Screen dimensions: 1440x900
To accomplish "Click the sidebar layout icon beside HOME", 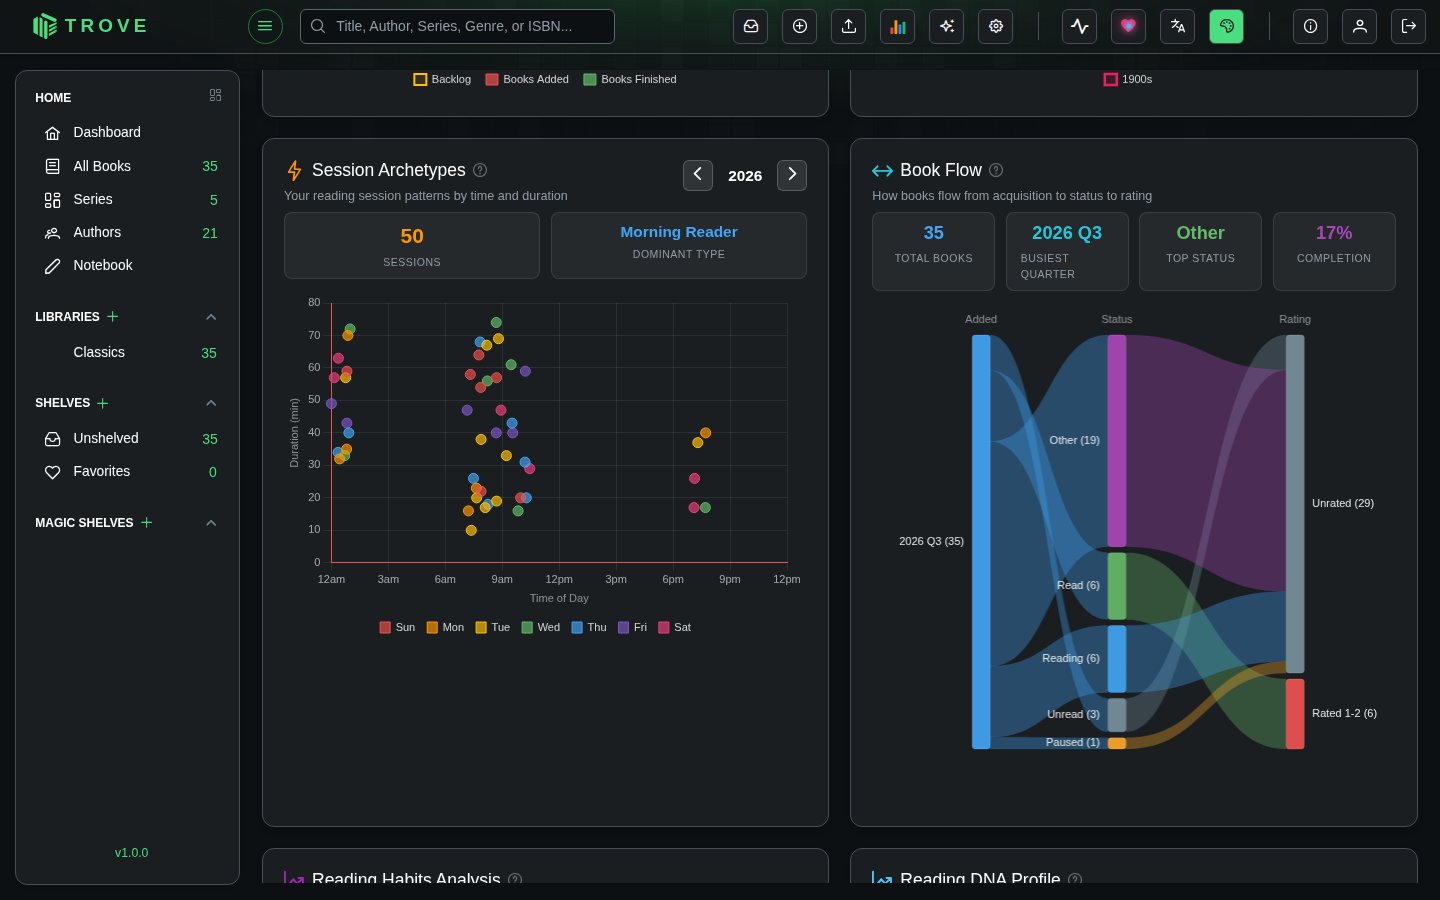I will click(215, 95).
